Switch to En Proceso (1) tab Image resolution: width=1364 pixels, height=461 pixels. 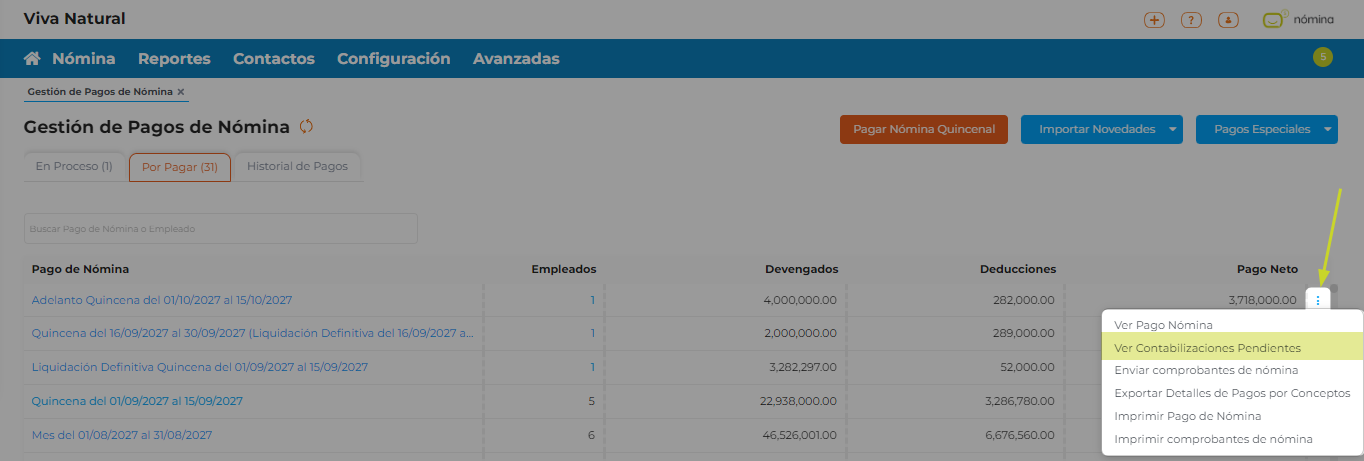pos(74,167)
